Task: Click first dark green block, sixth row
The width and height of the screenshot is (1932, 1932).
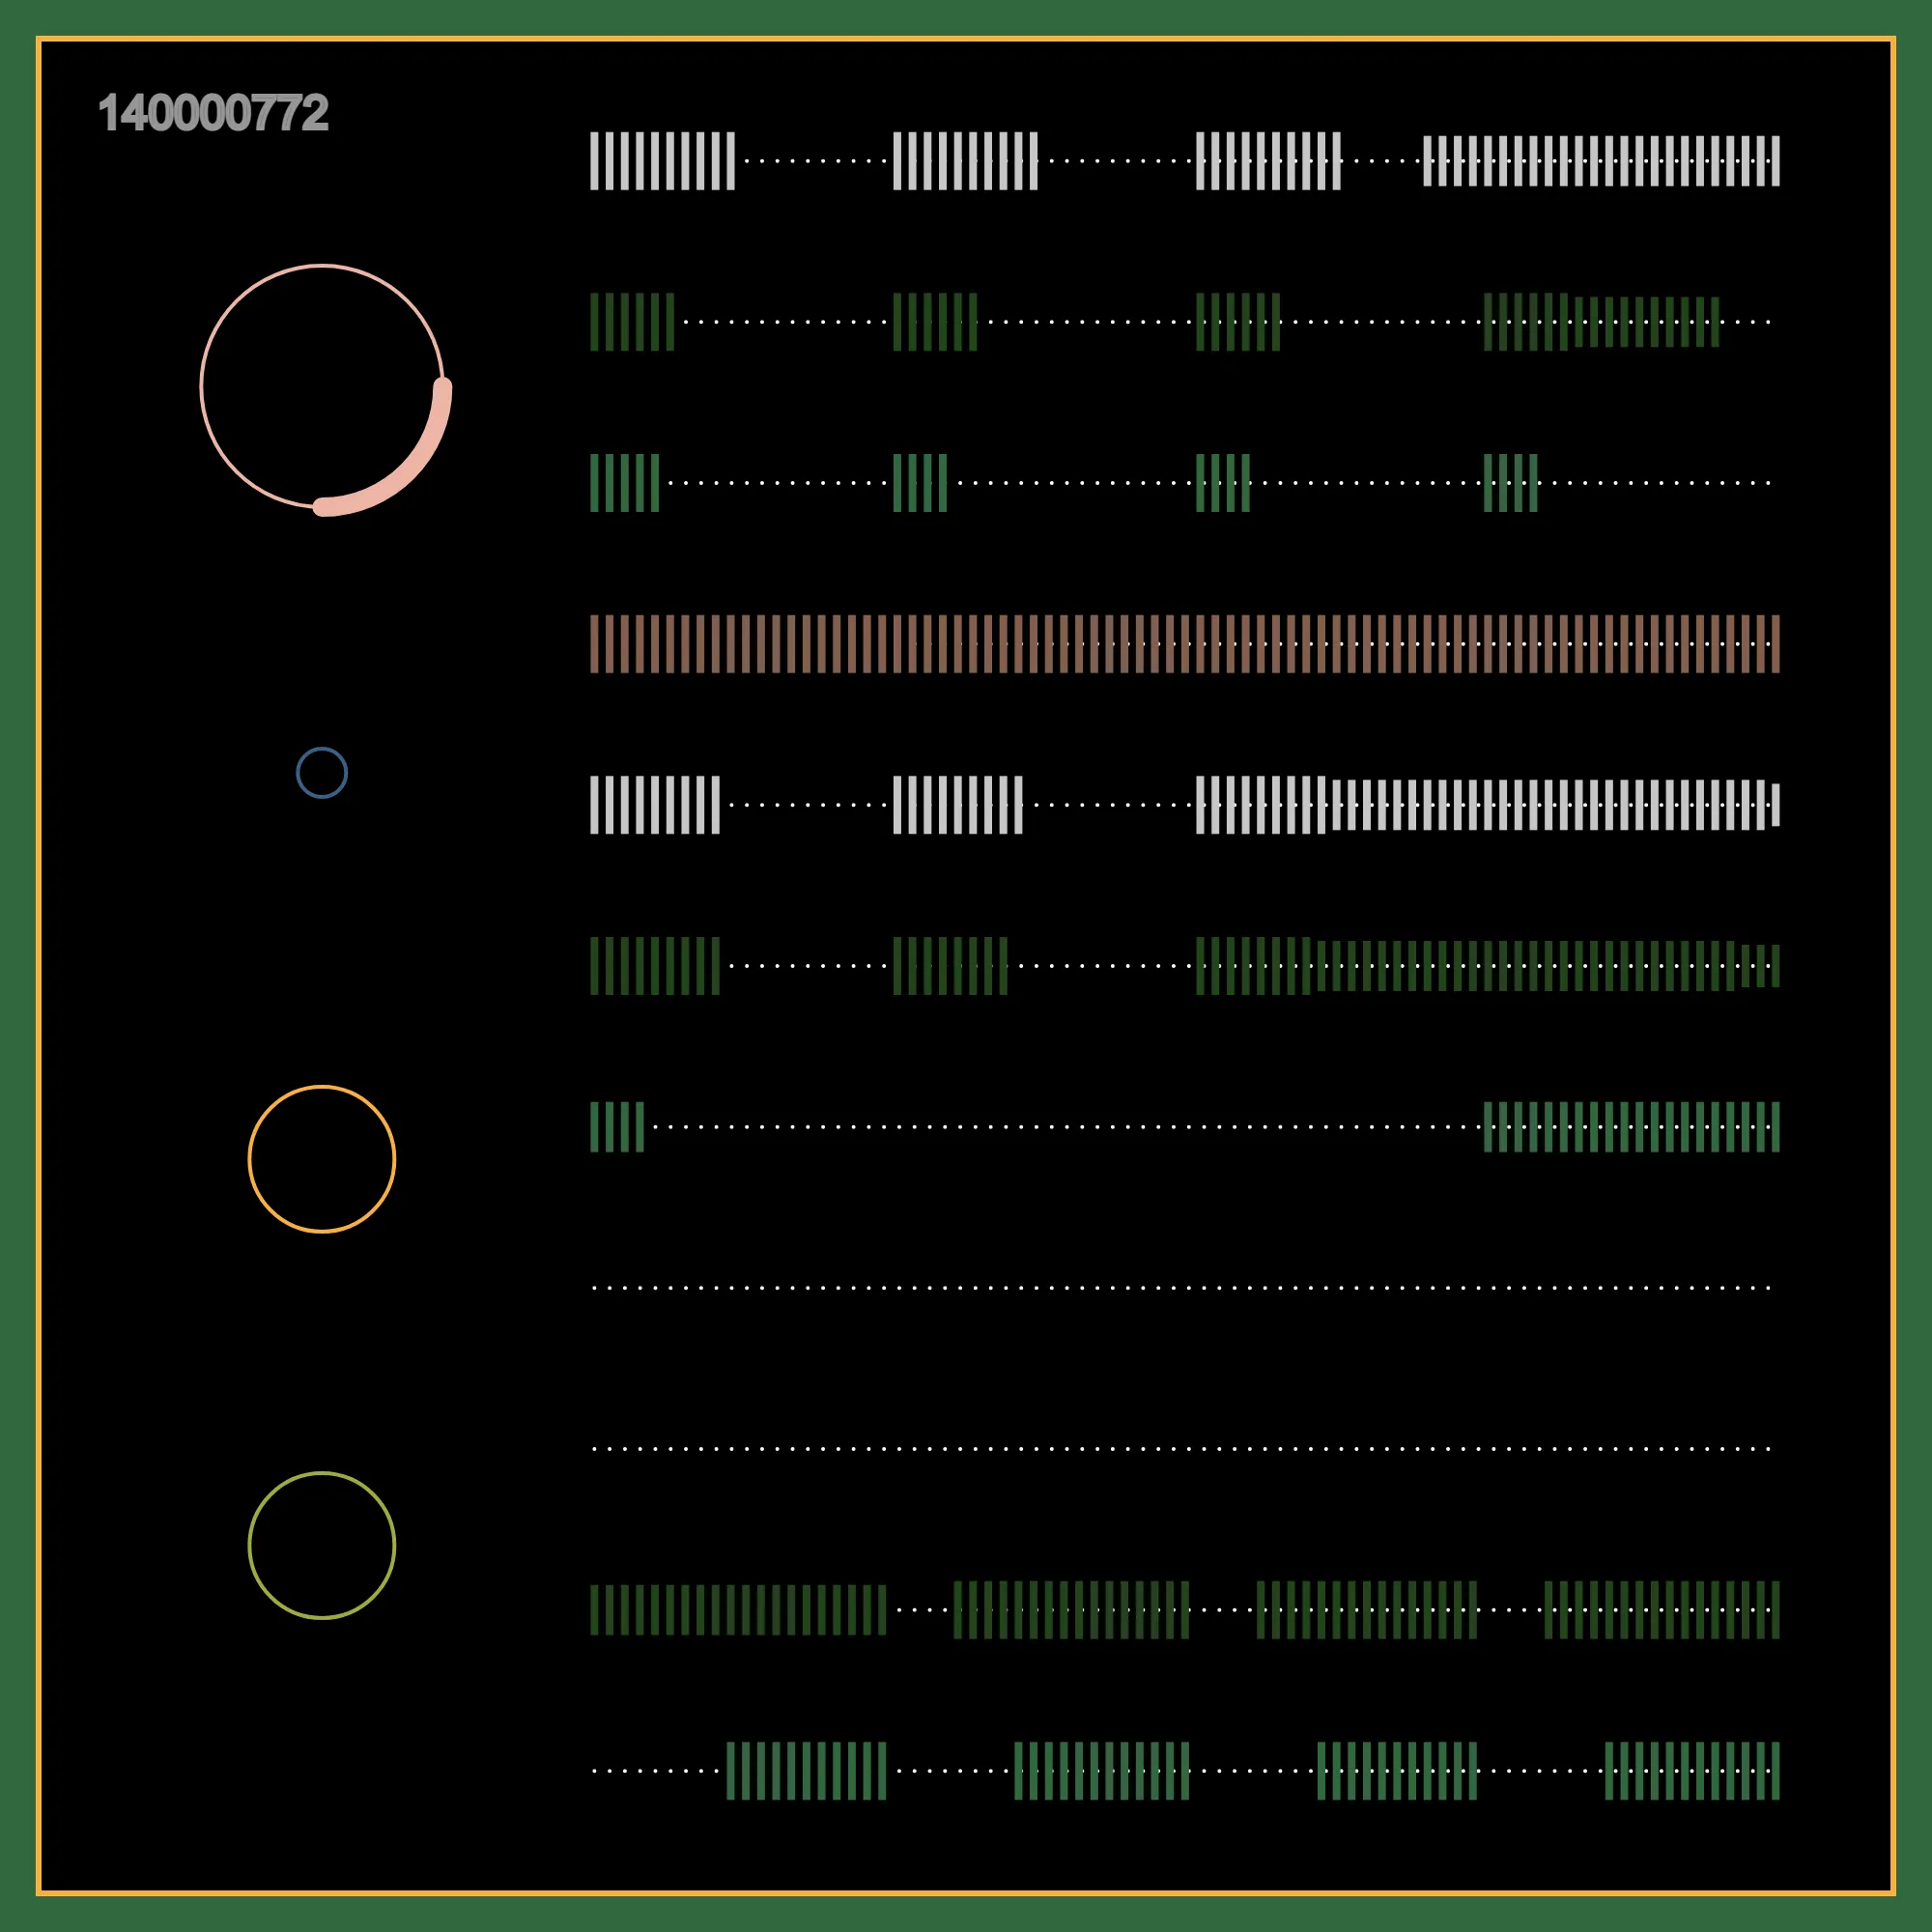Action: [655, 966]
